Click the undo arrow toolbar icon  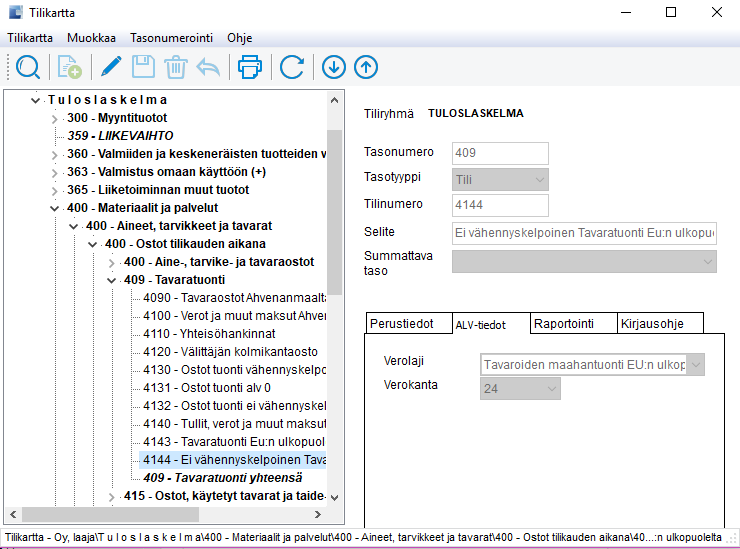click(208, 68)
